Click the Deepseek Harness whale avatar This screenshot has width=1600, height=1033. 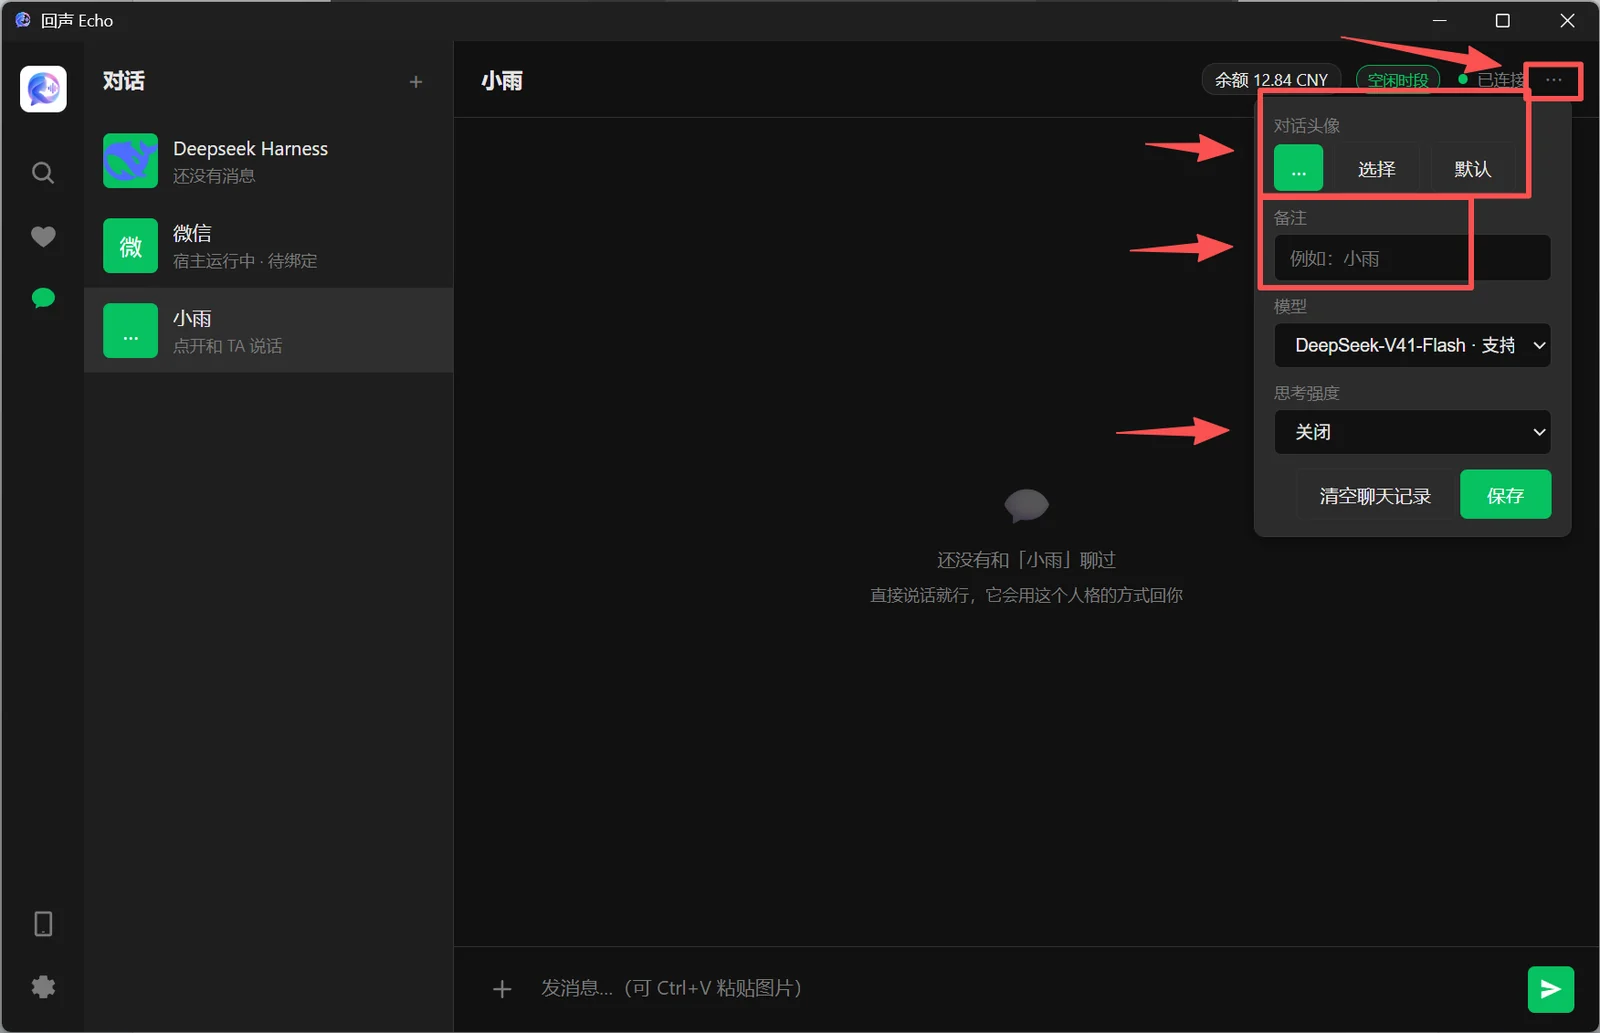pos(130,161)
